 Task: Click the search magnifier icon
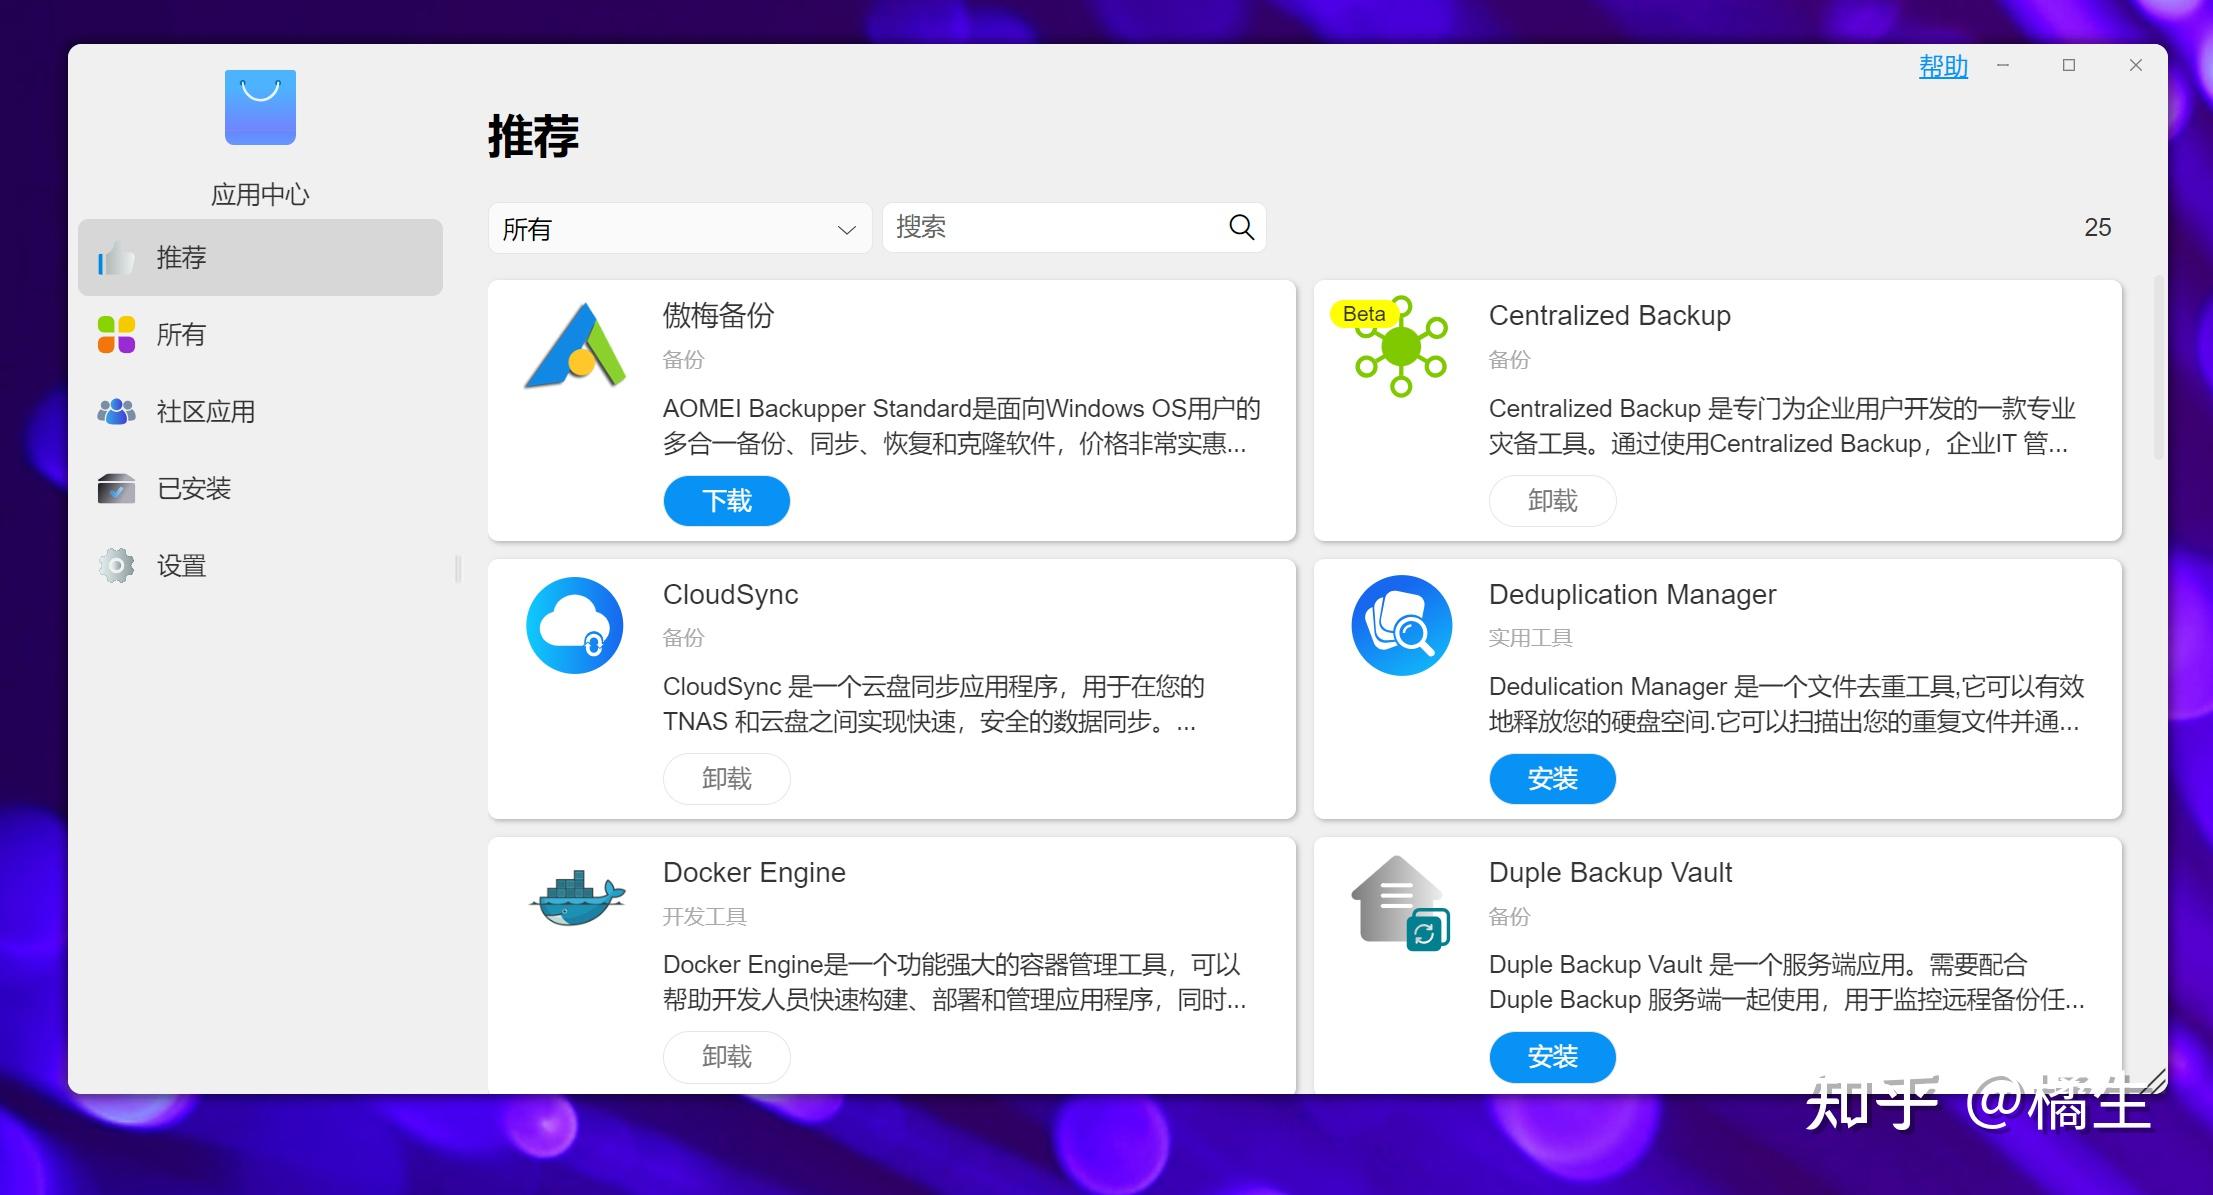click(x=1241, y=227)
